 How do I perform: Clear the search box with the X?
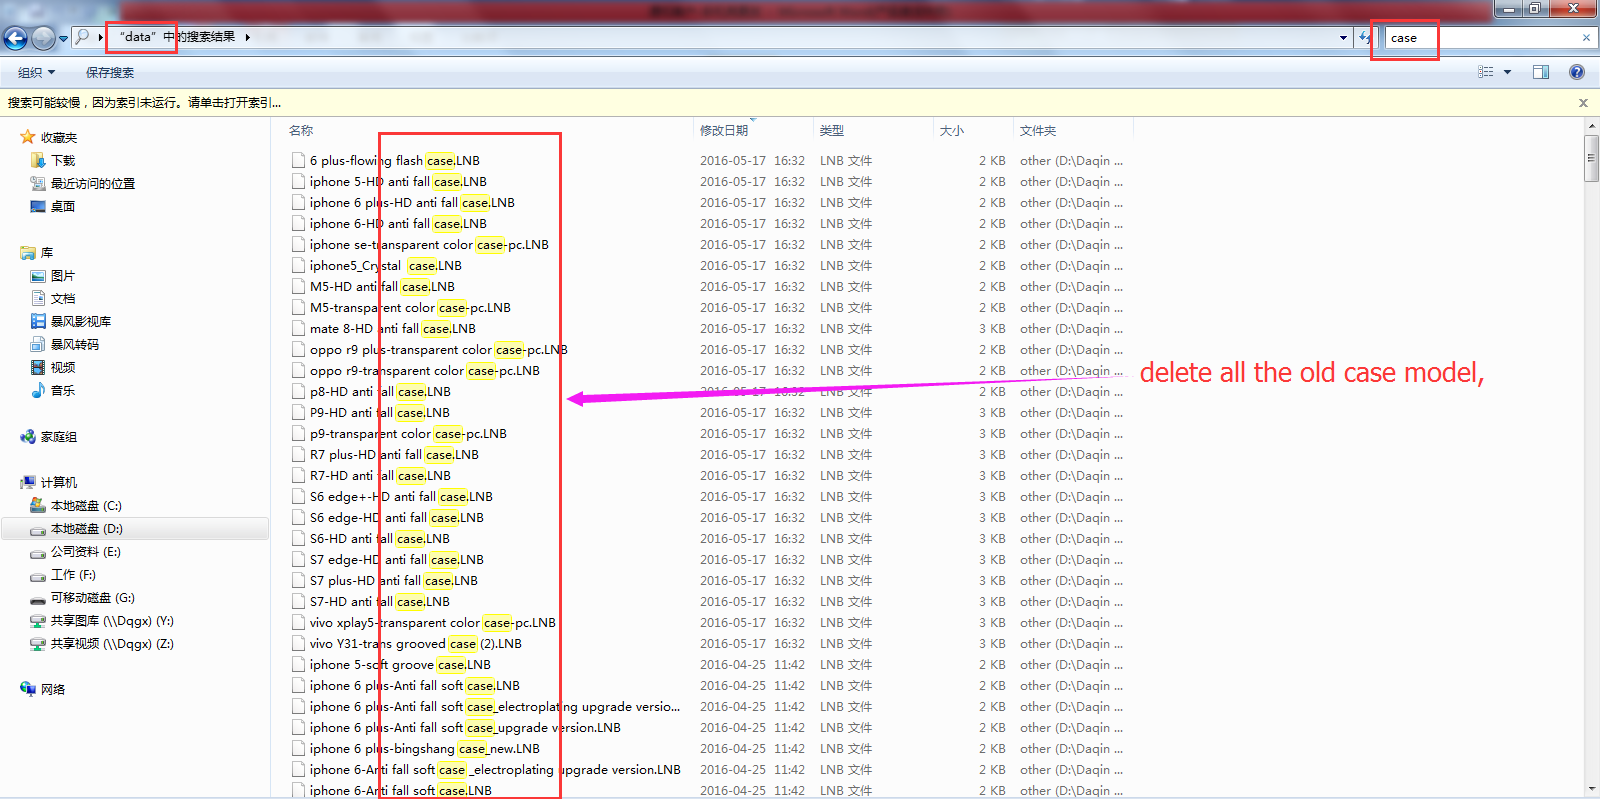(1586, 38)
